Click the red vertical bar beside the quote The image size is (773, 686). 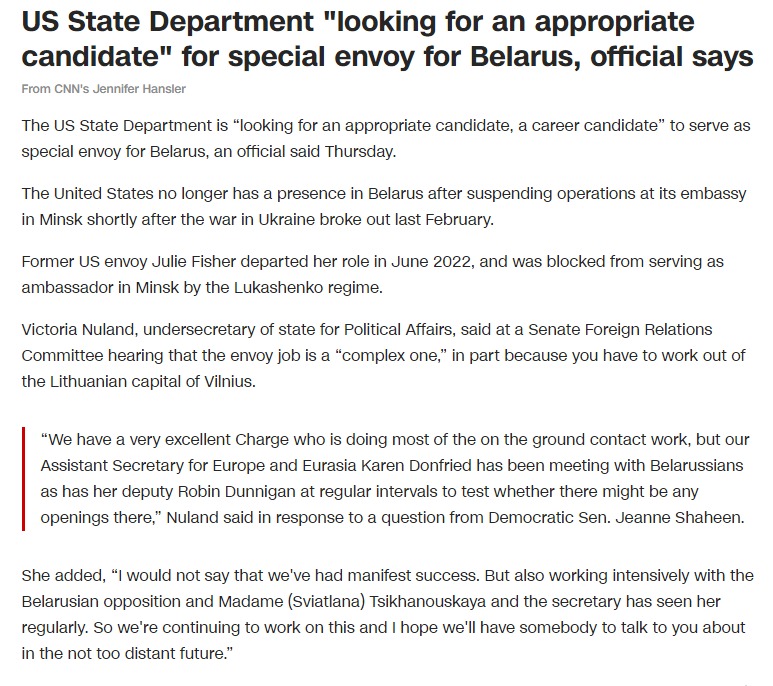(x=23, y=479)
